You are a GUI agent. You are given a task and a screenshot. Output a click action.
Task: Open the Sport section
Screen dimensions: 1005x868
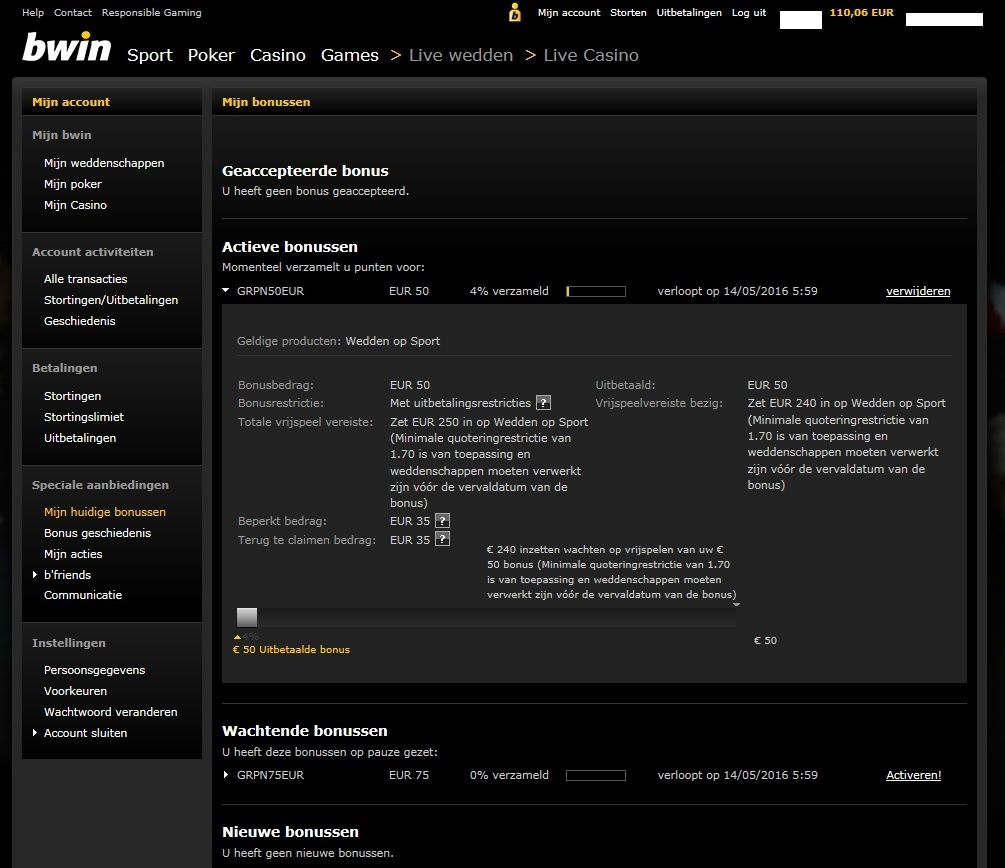point(150,55)
